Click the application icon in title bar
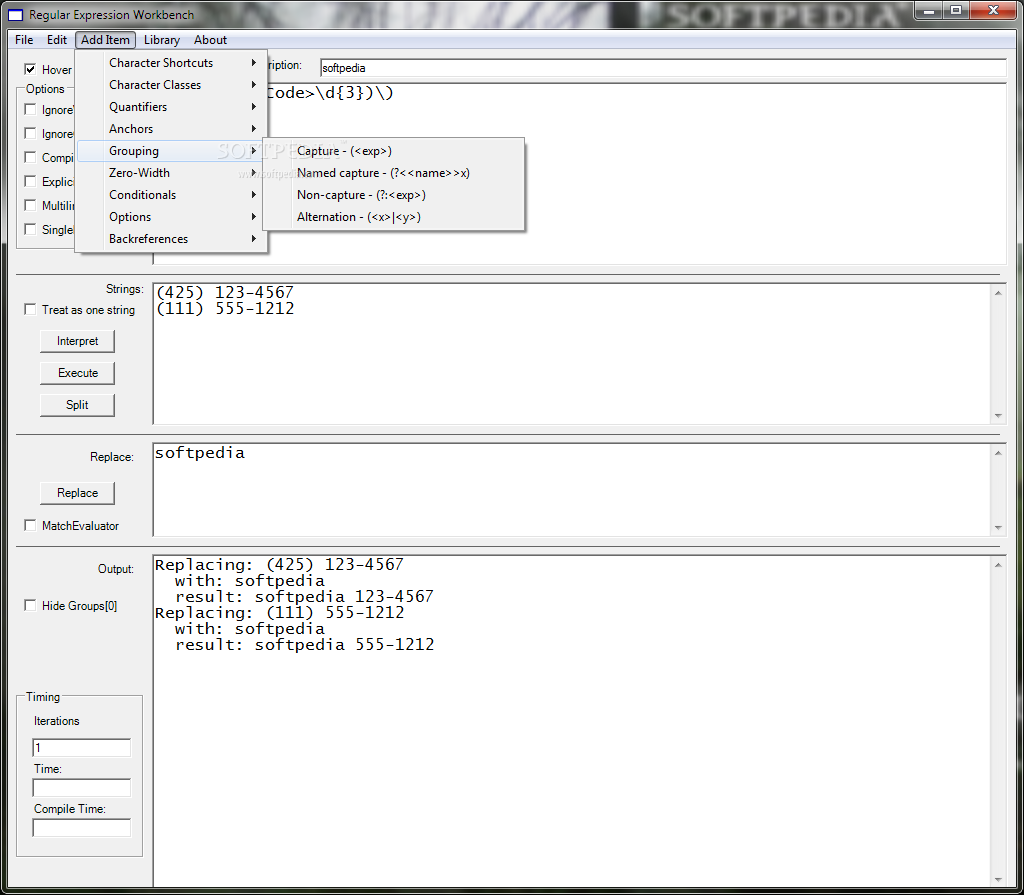 16,14
